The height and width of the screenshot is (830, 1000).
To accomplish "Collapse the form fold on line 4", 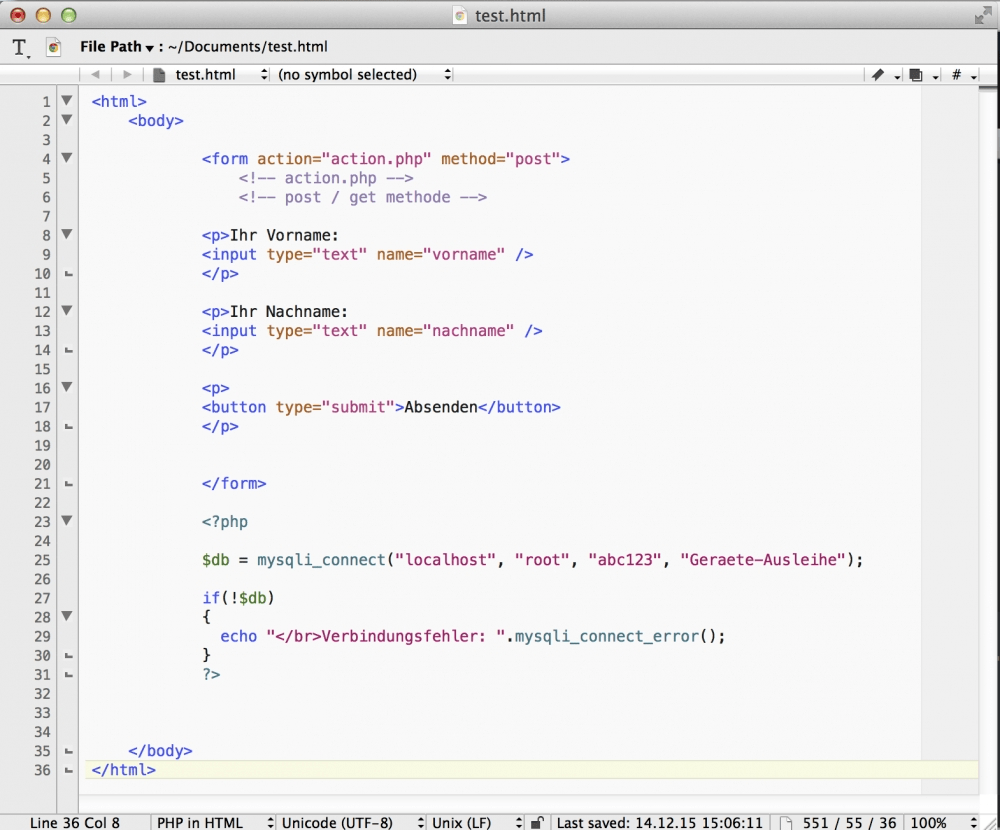I will point(67,158).
